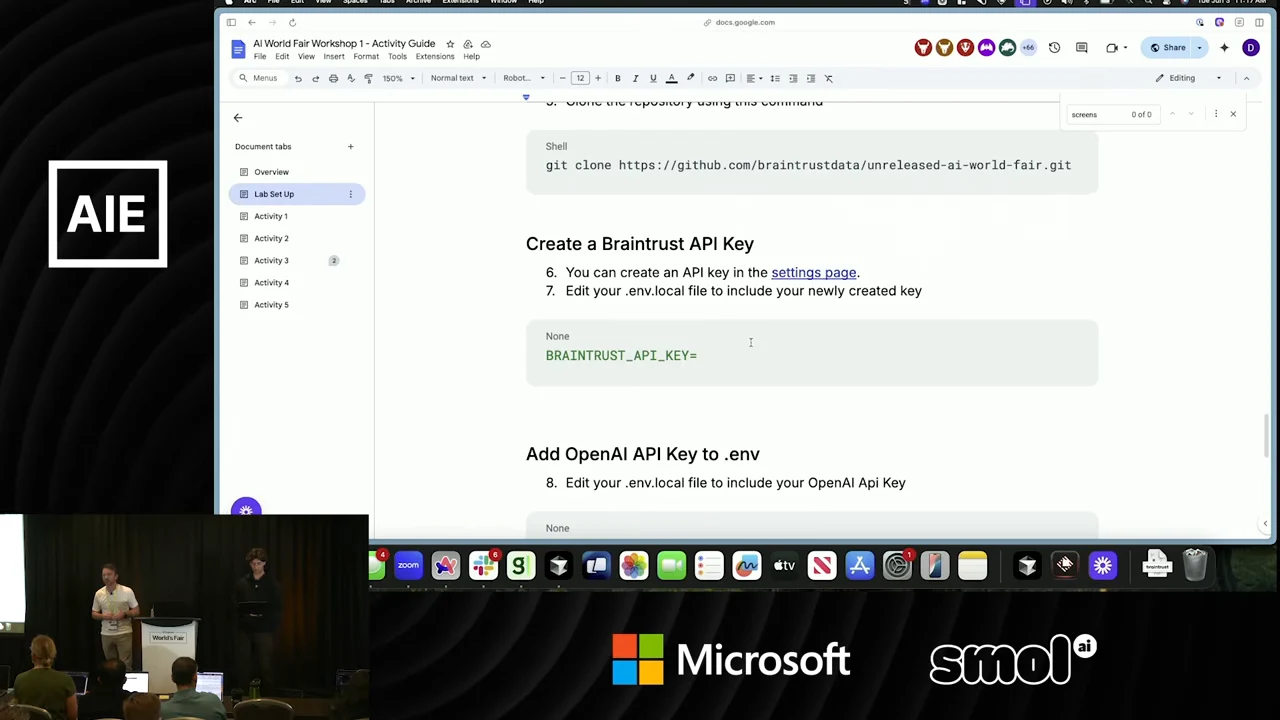Toggle underline formatting
1280x720 pixels.
[x=653, y=78]
